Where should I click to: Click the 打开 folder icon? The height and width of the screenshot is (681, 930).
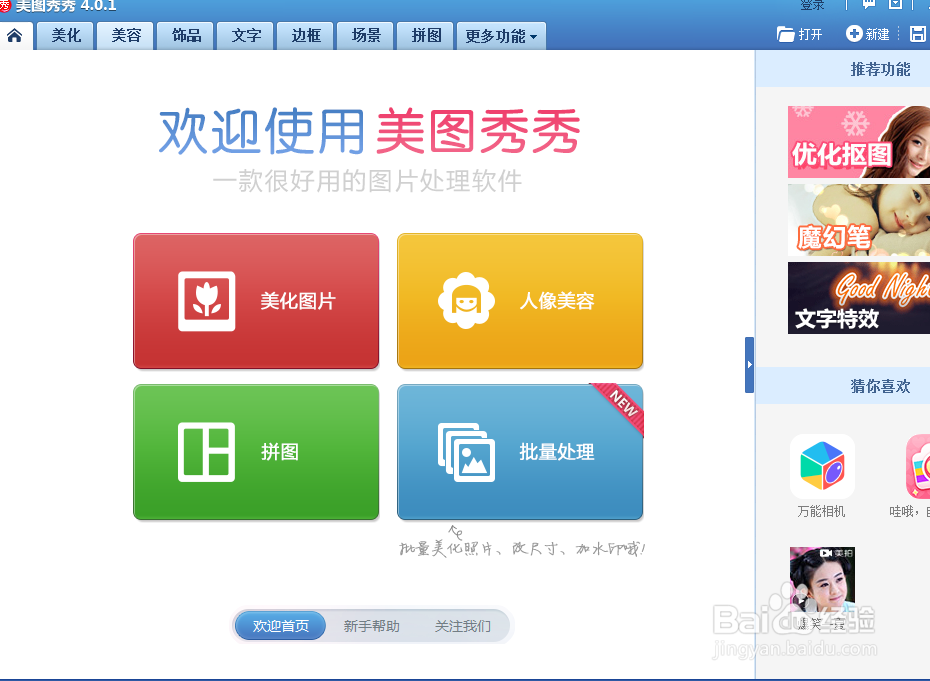(785, 34)
